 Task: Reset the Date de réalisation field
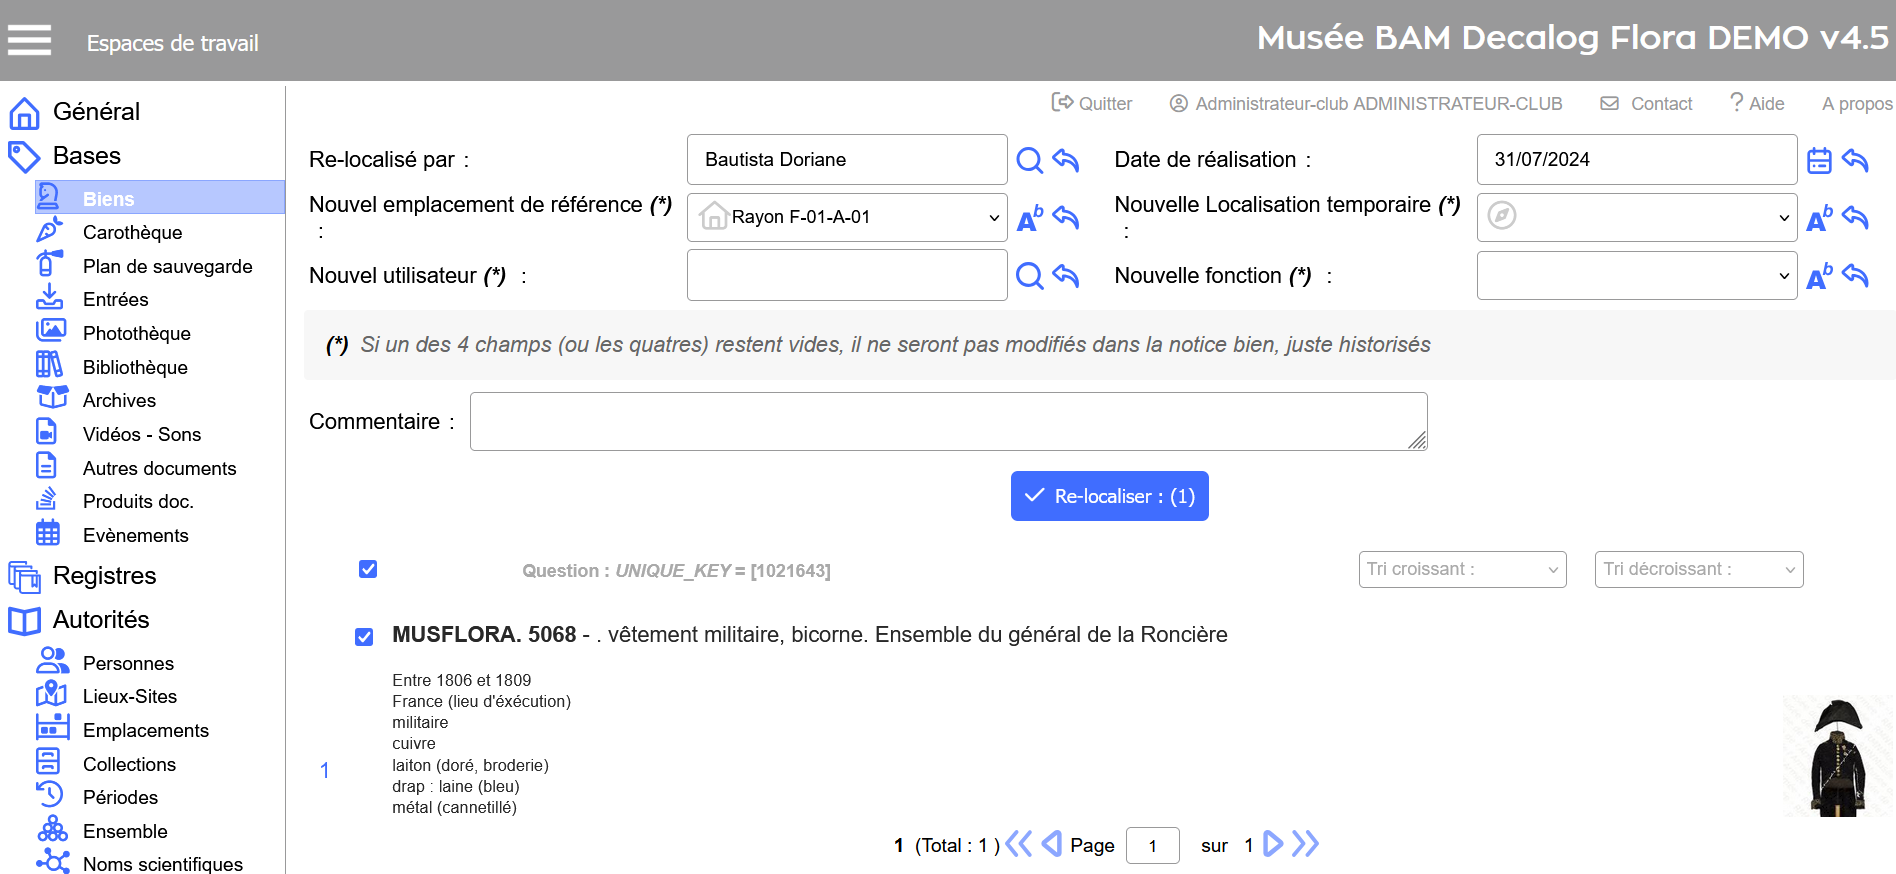1855,160
